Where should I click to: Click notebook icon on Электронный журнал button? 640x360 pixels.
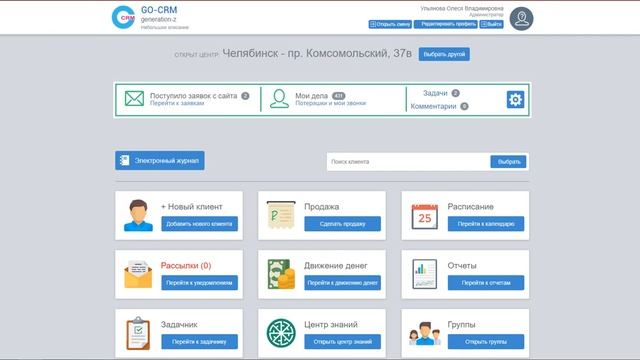click(x=125, y=160)
